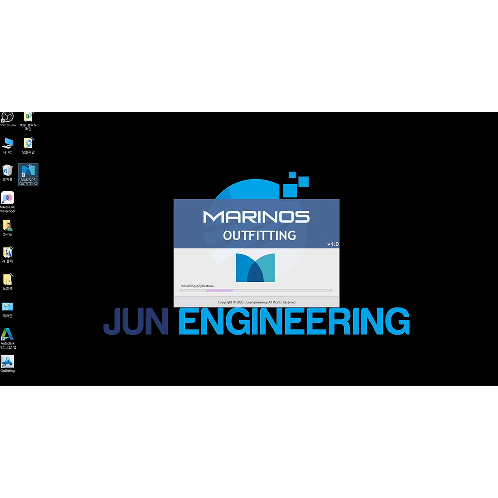498x498 pixels.
Task: Select the folder icon with a person figure
Action: click(x=8, y=228)
